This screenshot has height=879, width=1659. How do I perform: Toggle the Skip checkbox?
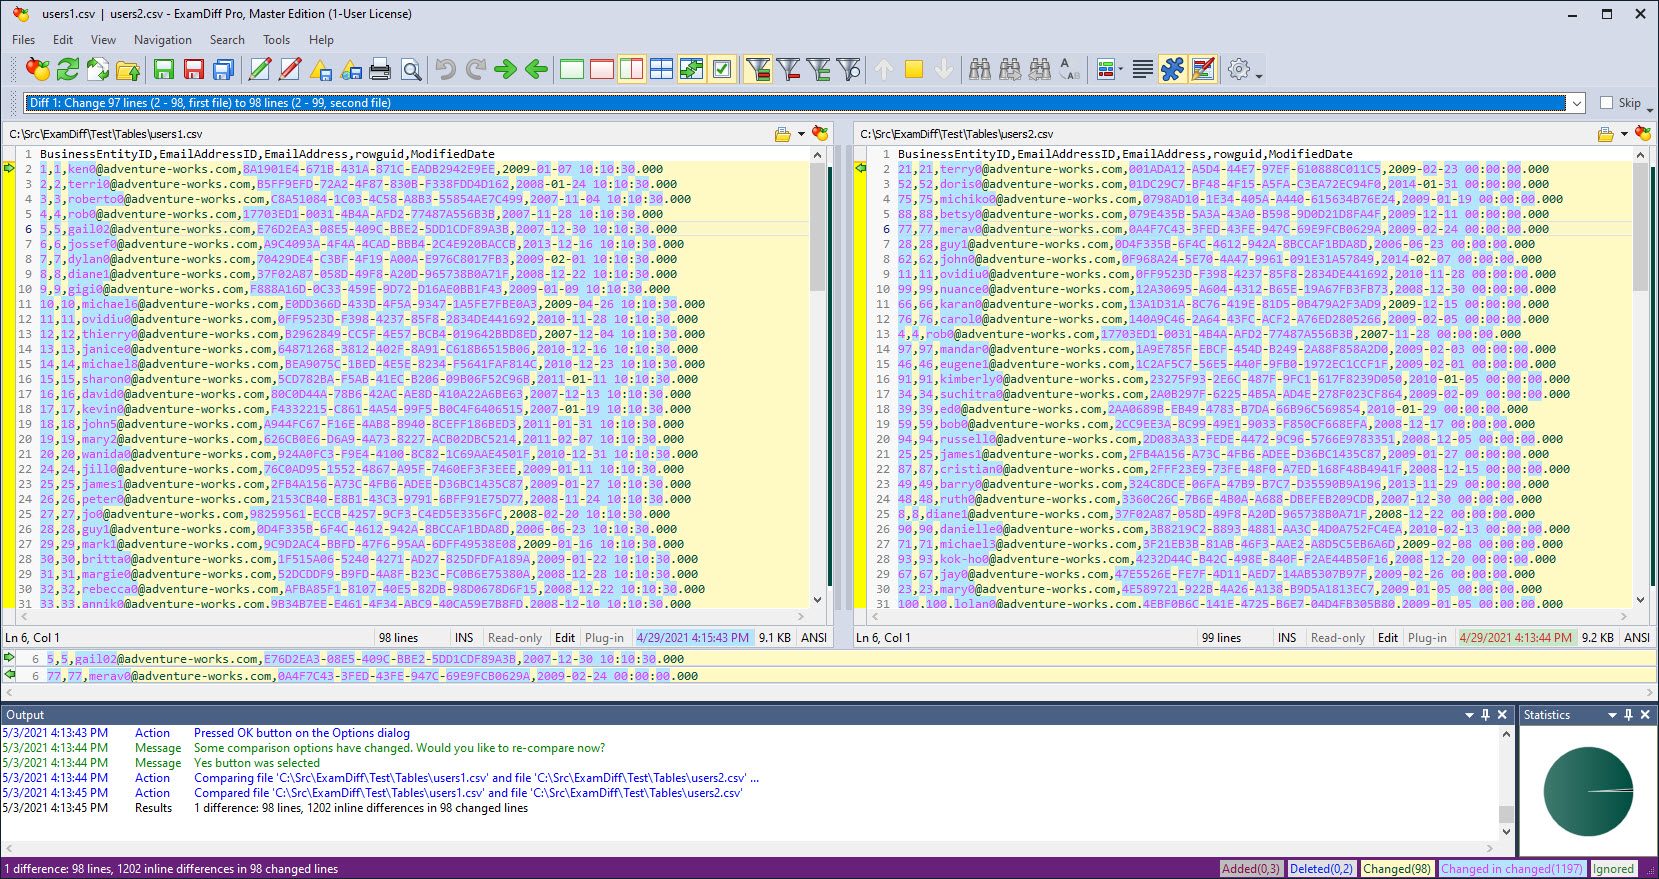click(x=1607, y=102)
